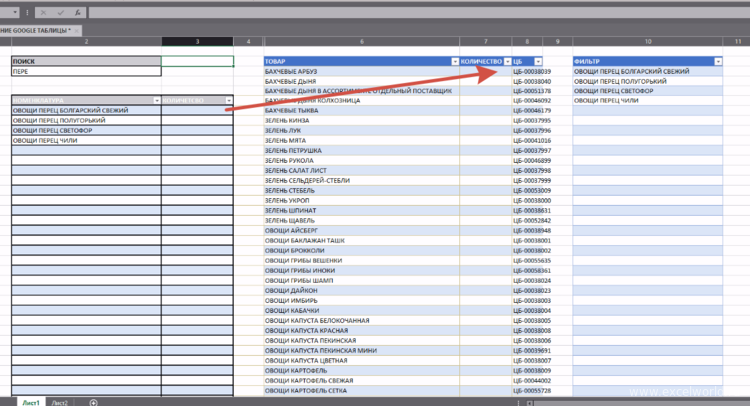
Task: Click the horizontal scrollbar left arrow
Action: pyautogui.click(x=529, y=403)
